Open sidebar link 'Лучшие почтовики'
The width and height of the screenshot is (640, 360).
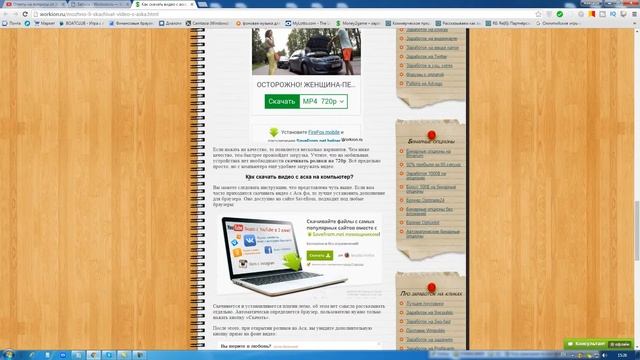coord(424,304)
